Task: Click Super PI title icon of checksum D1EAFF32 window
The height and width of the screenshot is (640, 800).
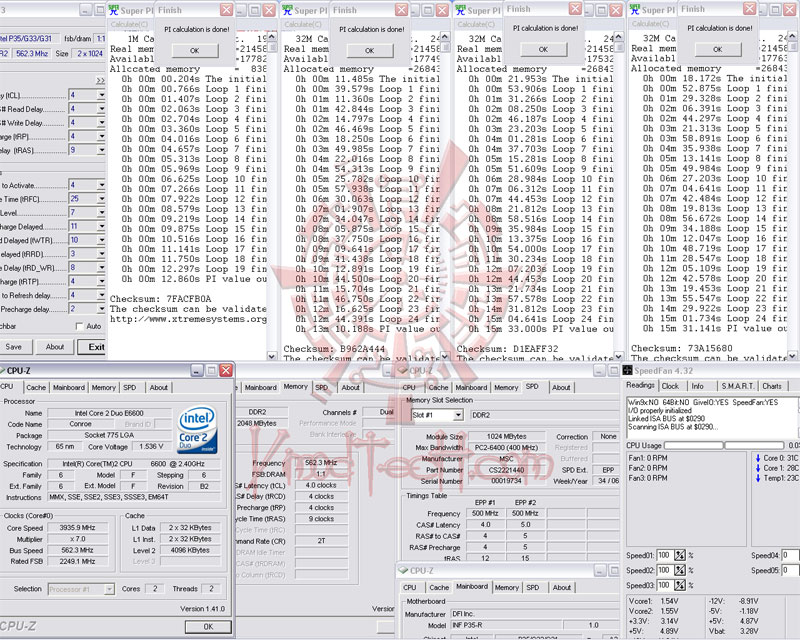Action: [461, 10]
